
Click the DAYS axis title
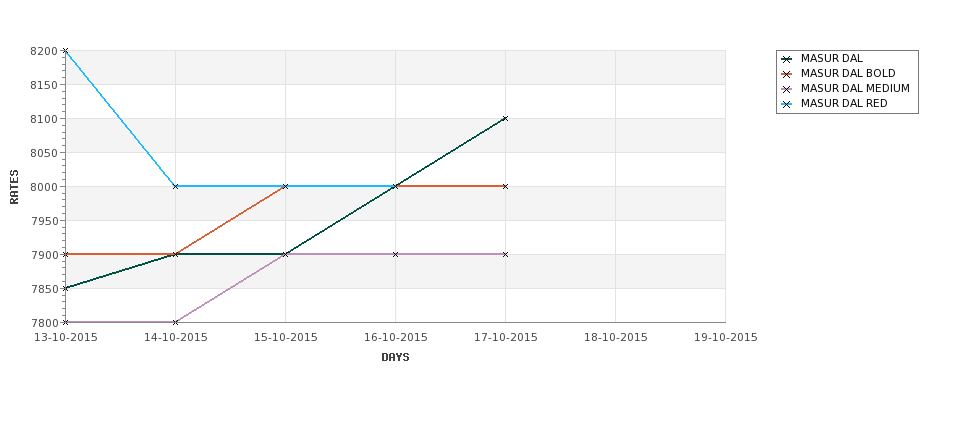point(395,358)
